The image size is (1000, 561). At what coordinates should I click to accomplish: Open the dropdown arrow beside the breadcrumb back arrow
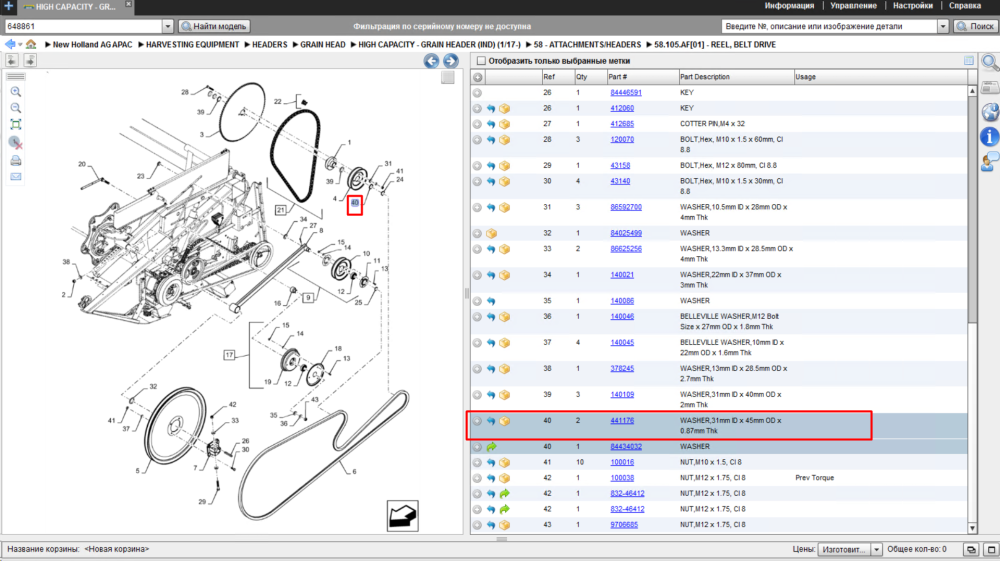tap(20, 45)
